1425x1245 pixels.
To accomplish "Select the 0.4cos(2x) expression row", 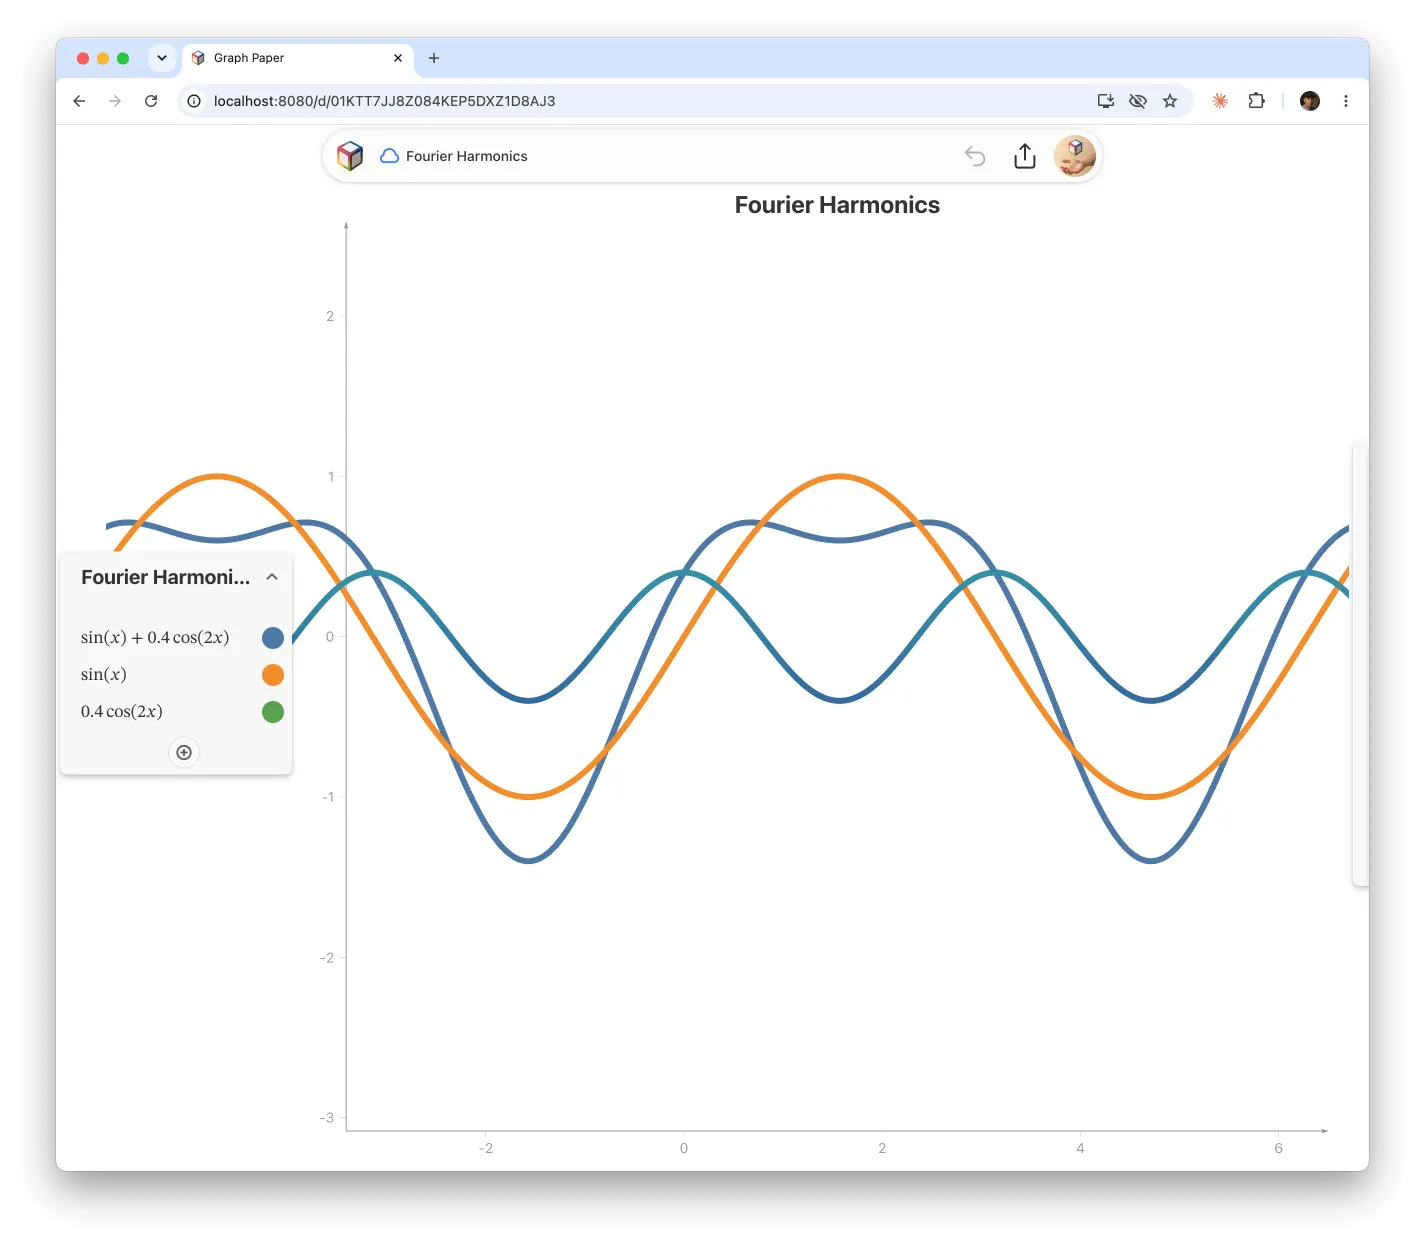I will [122, 712].
